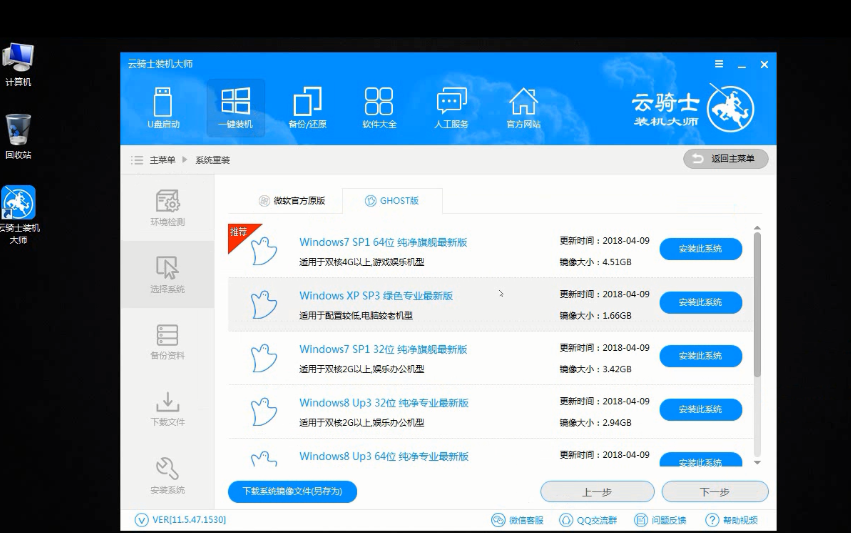Click 返回主菜单 button
The image size is (851, 533).
726,158
